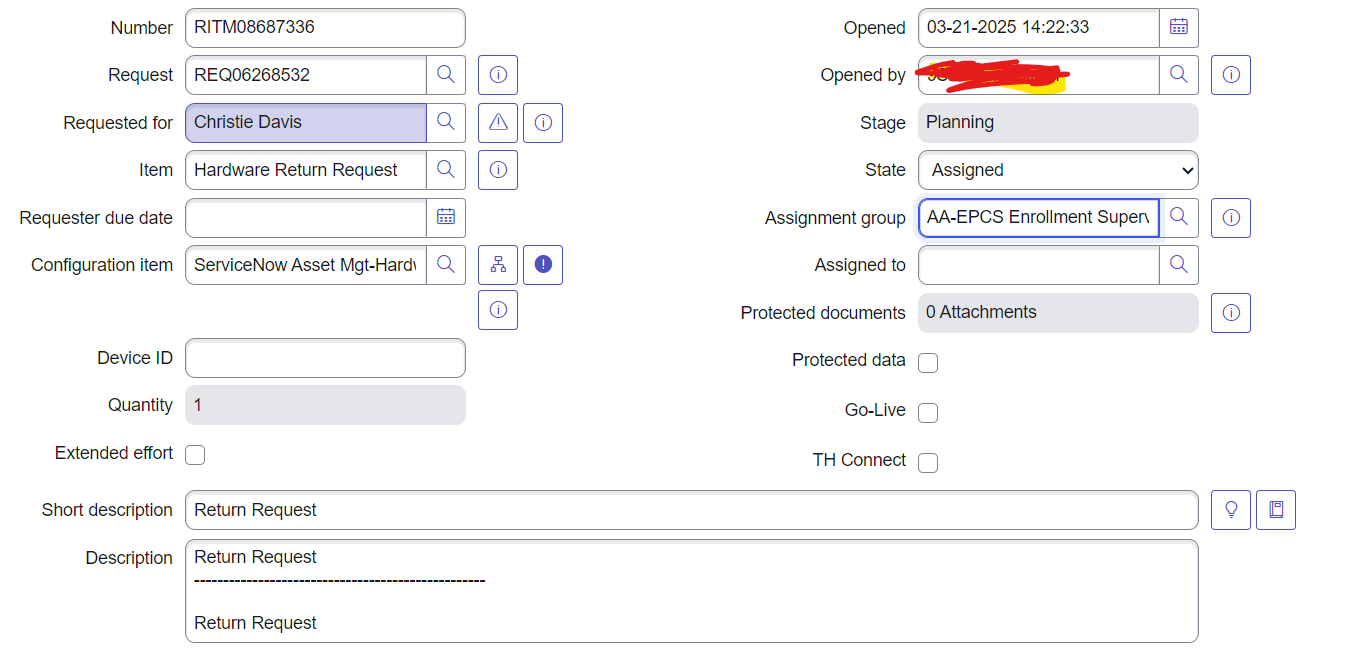Click the warning triangle beside Requested for
The image size is (1357, 666).
[x=498, y=123]
